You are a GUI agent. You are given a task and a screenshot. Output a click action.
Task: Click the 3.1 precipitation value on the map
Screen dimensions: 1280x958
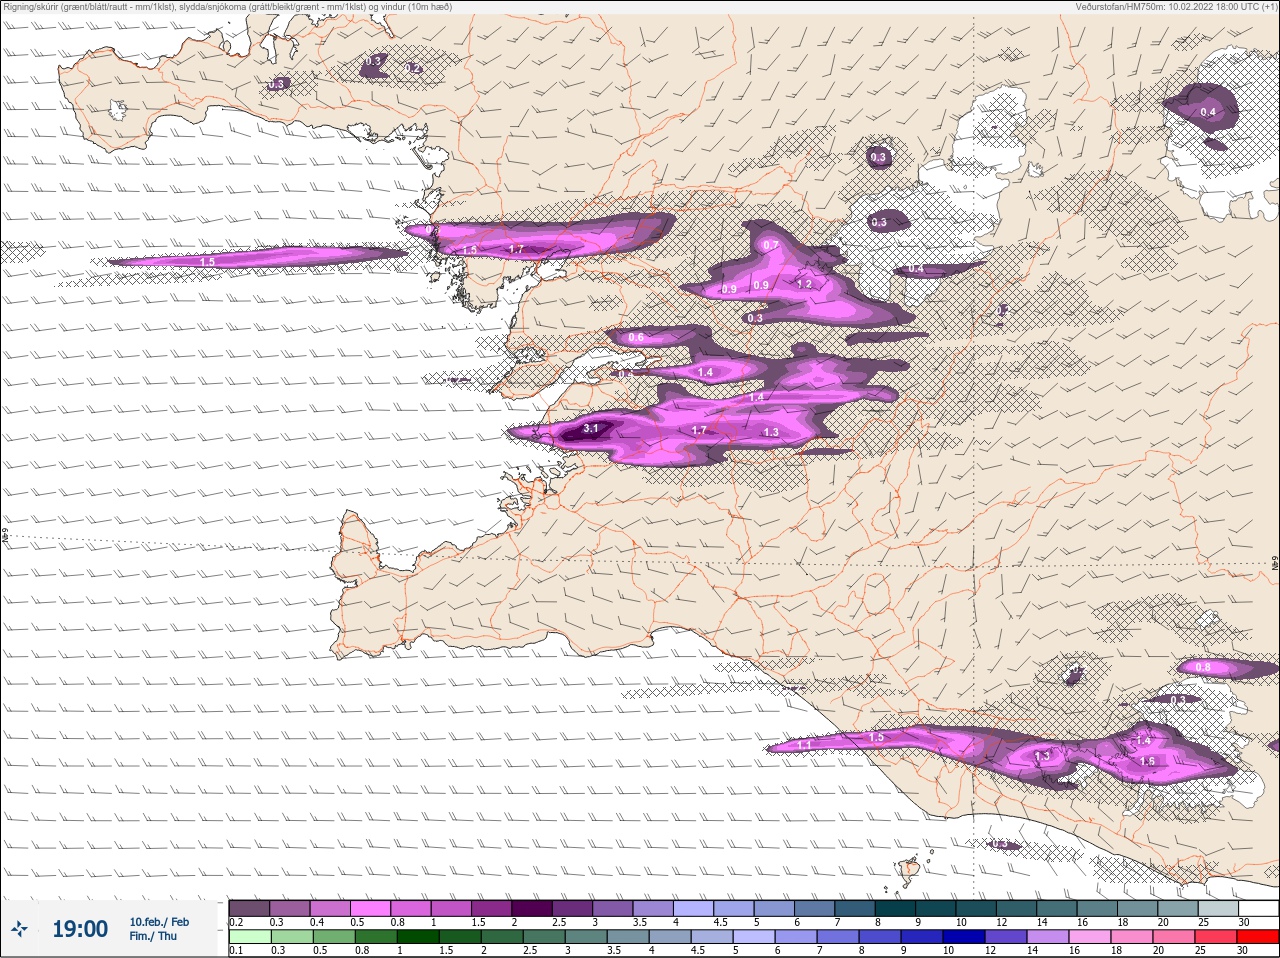click(x=591, y=428)
